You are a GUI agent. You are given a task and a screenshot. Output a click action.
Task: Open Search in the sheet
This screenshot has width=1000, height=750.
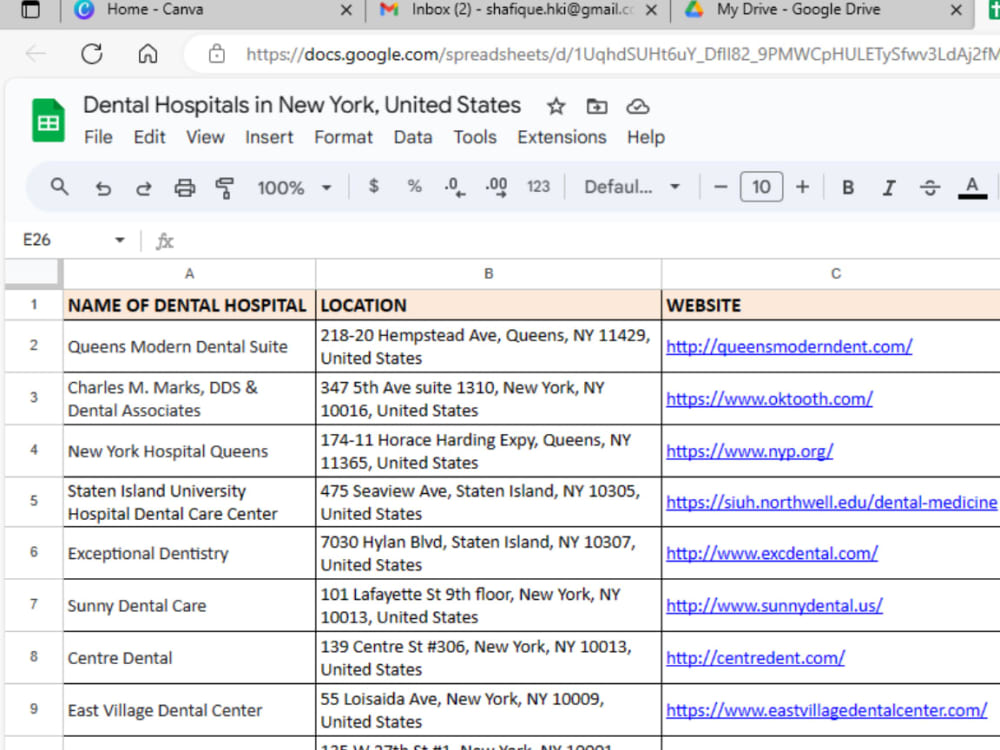[59, 187]
